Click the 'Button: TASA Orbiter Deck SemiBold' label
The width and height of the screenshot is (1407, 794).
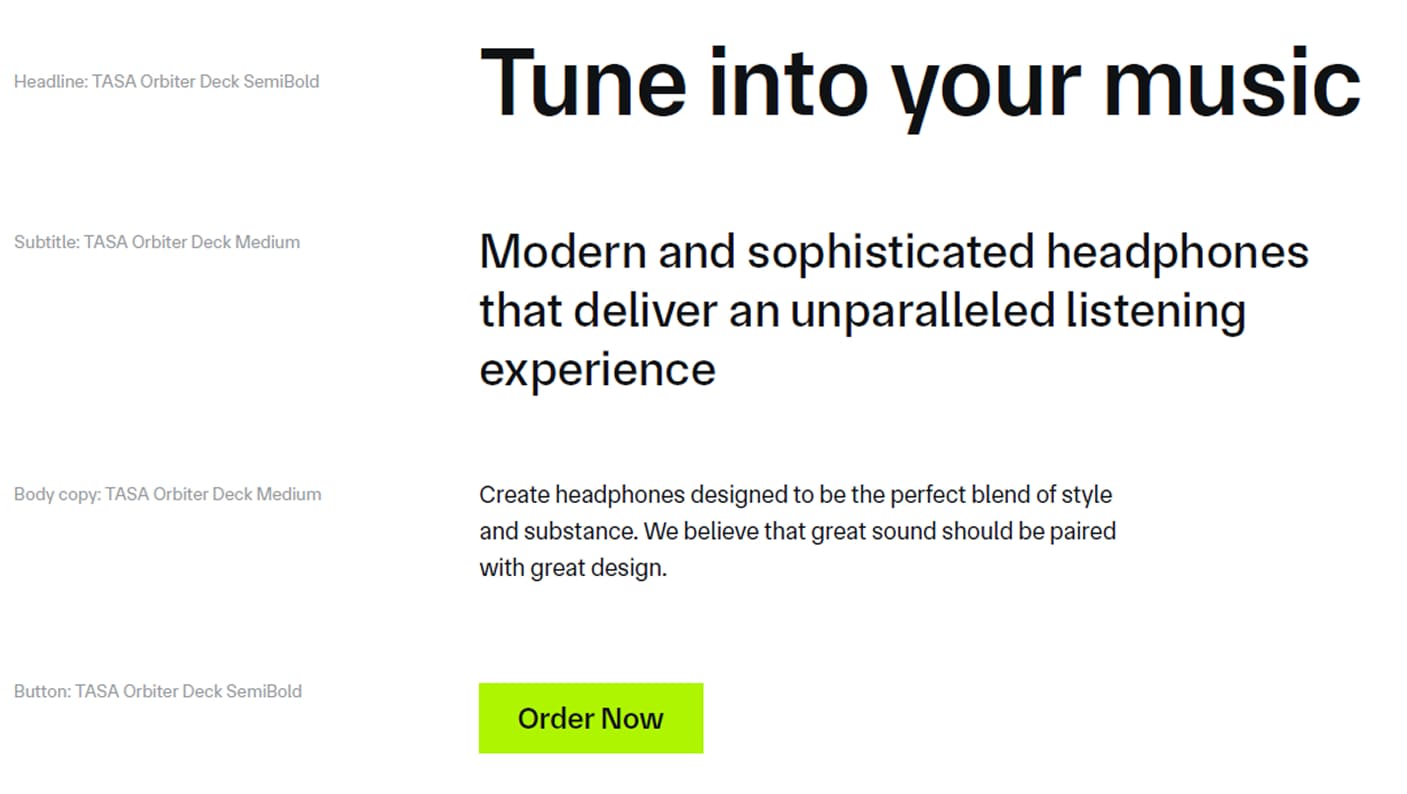tap(158, 691)
